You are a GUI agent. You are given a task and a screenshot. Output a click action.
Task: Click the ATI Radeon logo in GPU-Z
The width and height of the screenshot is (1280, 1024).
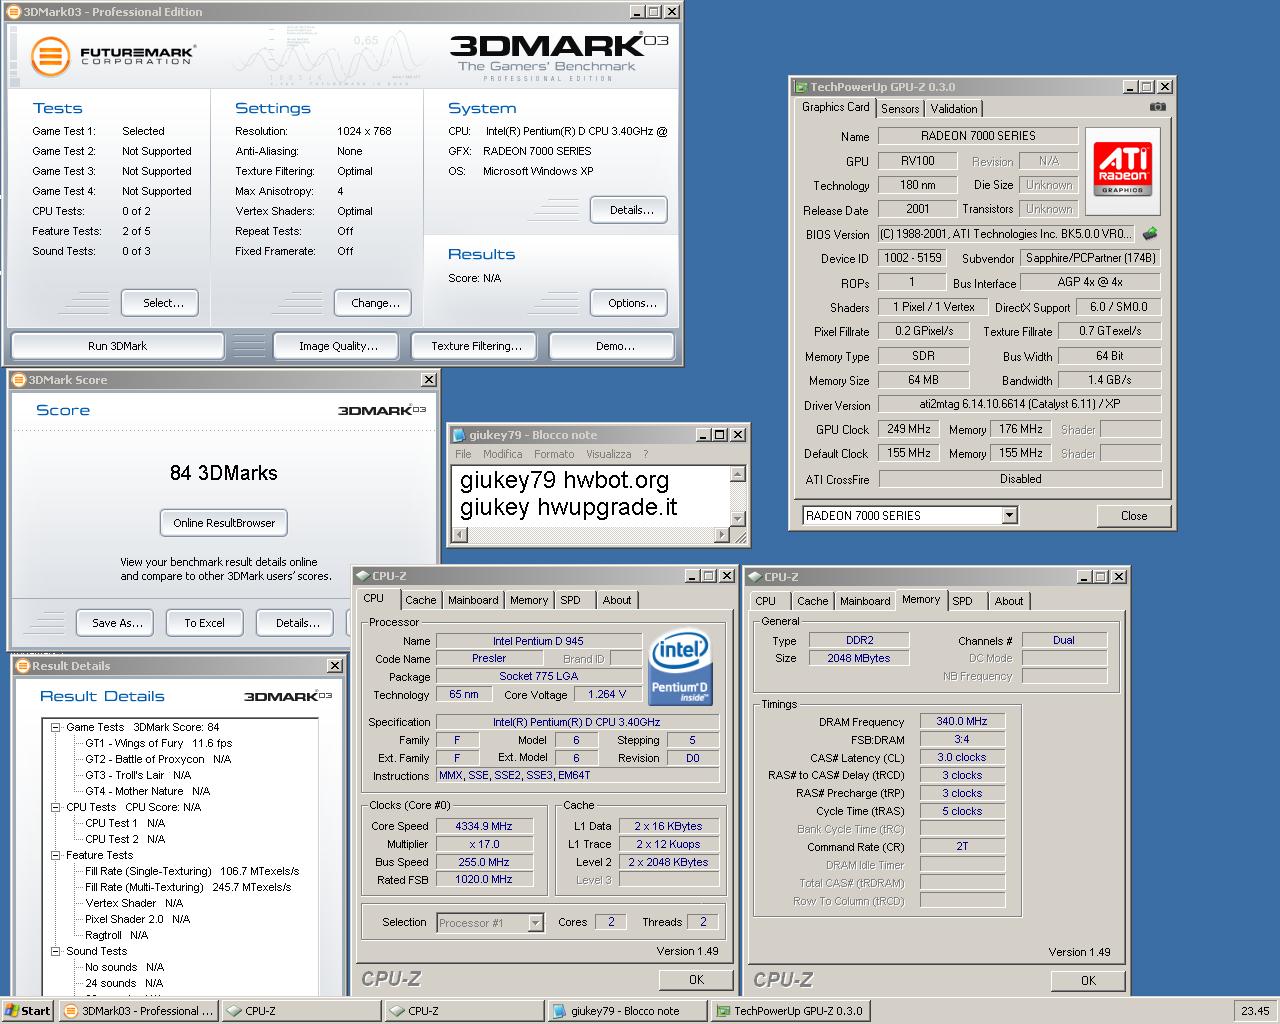tap(1123, 170)
